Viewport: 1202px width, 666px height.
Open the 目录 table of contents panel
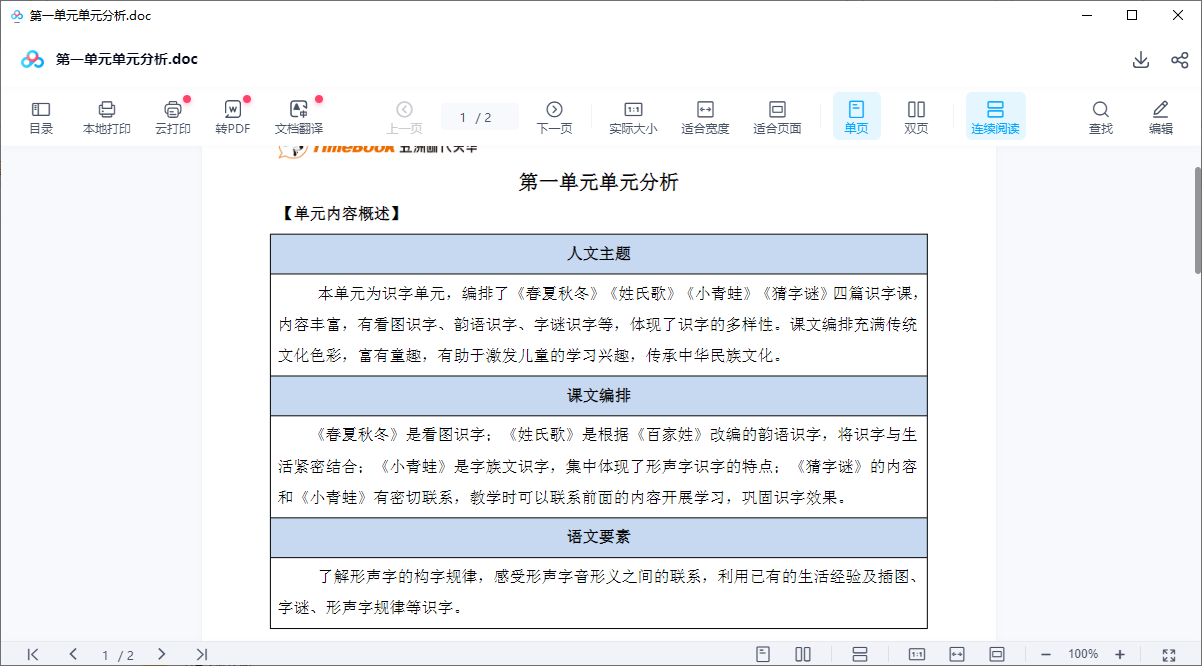click(x=41, y=116)
